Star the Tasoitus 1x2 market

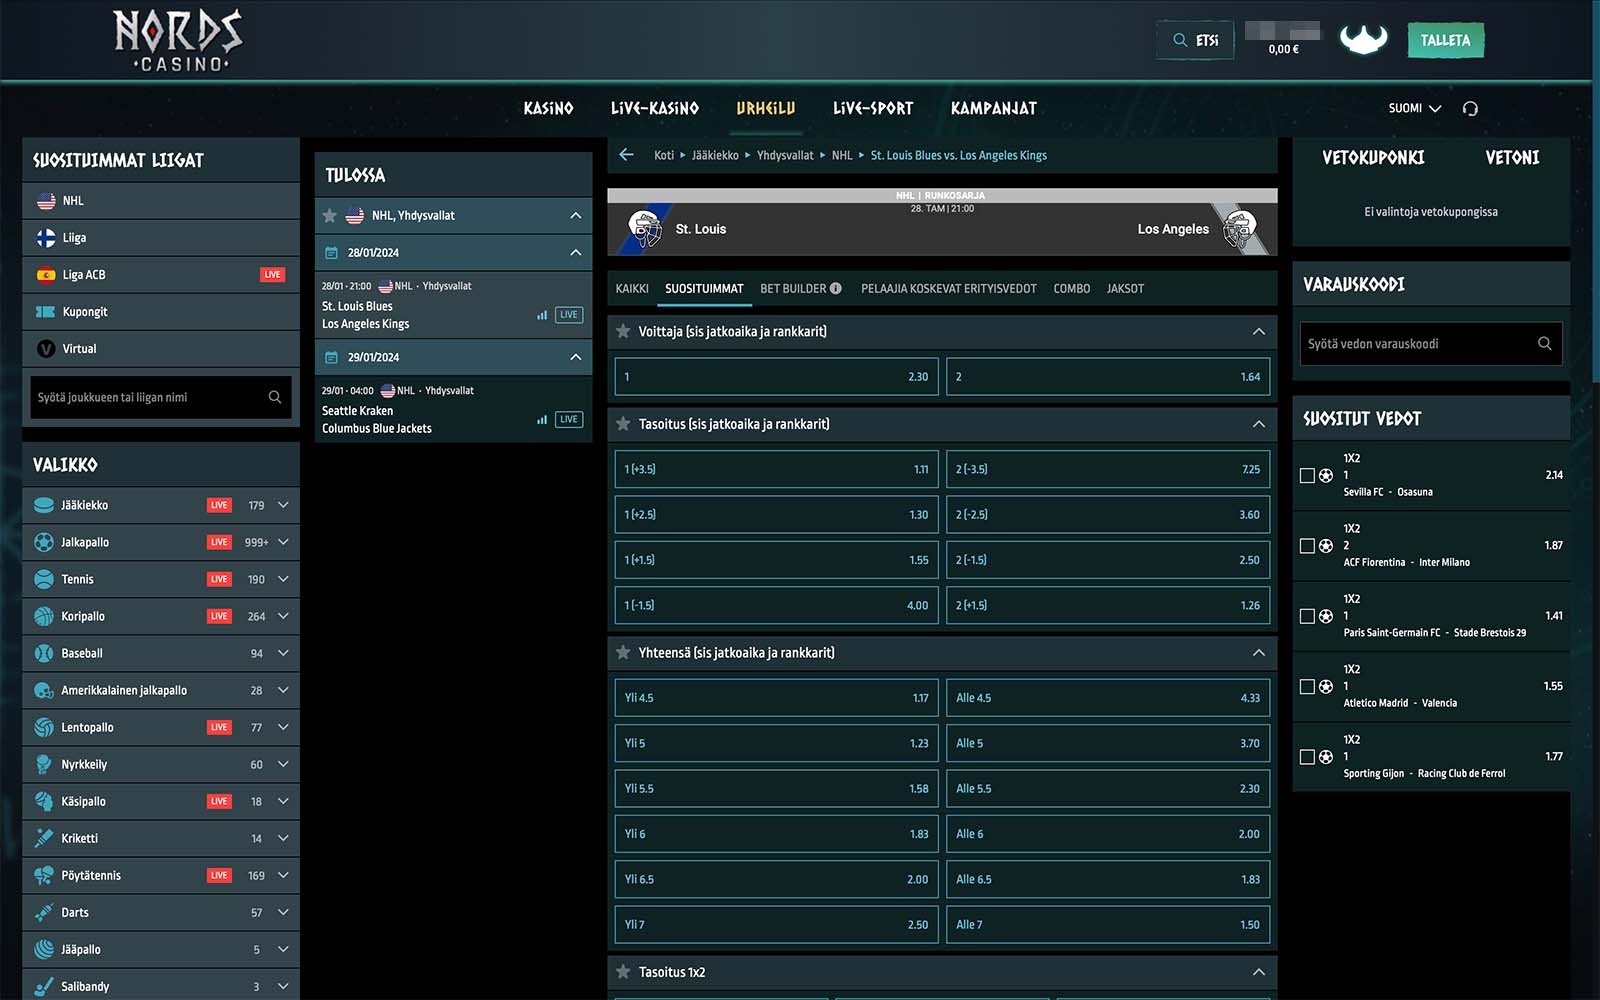pos(623,972)
